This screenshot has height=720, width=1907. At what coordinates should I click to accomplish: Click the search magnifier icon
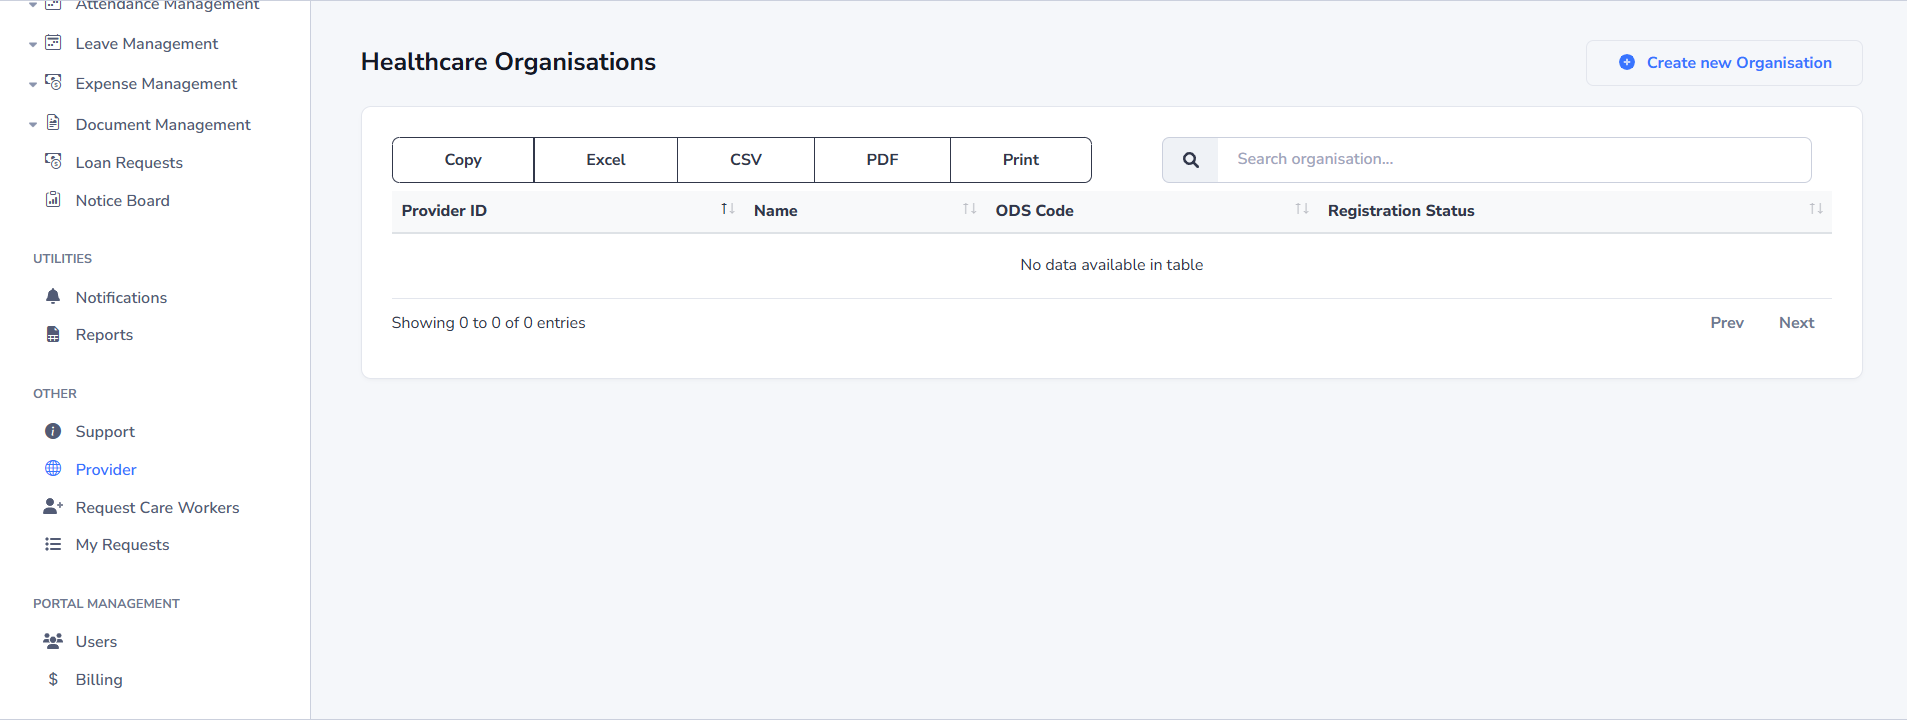point(1190,160)
